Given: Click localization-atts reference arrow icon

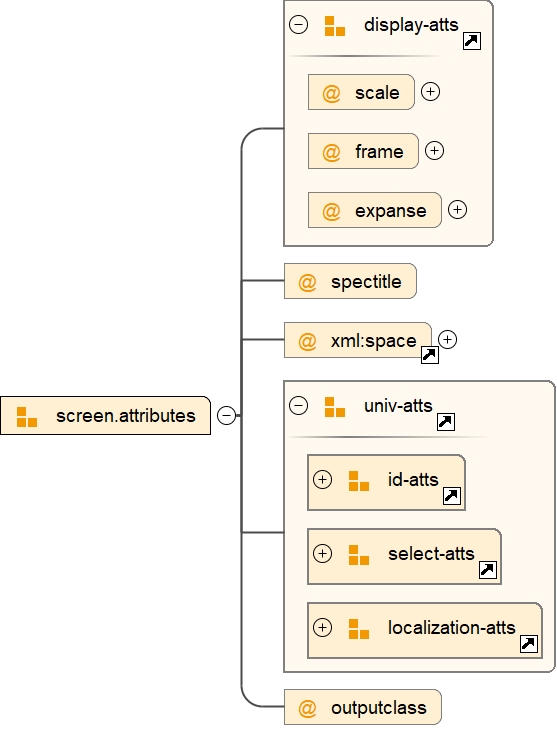Looking at the screenshot, I should tap(528, 644).
